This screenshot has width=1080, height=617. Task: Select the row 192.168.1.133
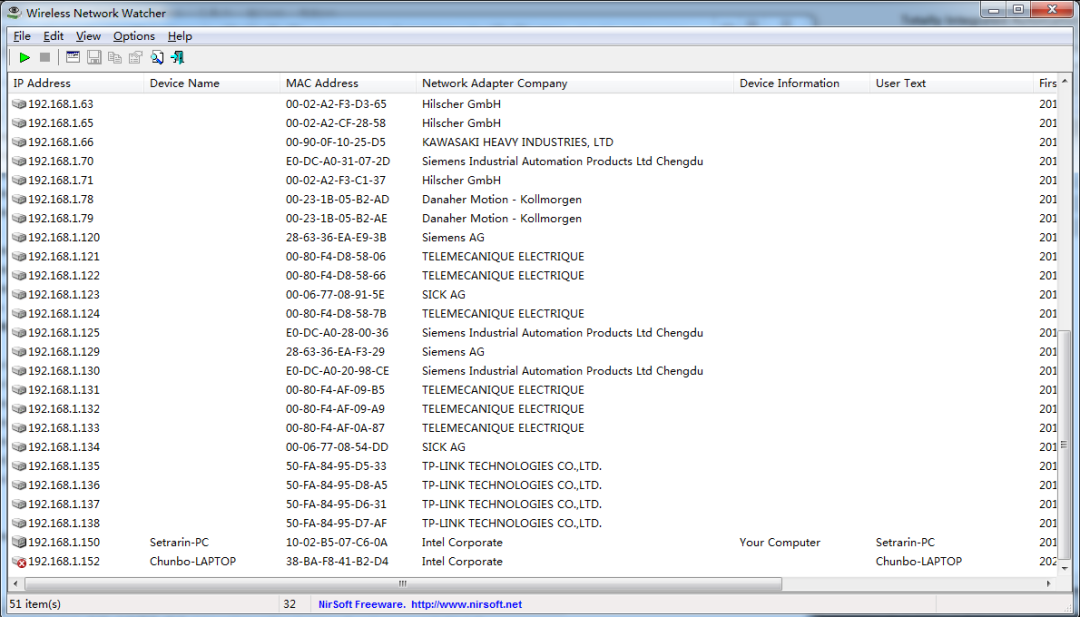click(x=532, y=428)
